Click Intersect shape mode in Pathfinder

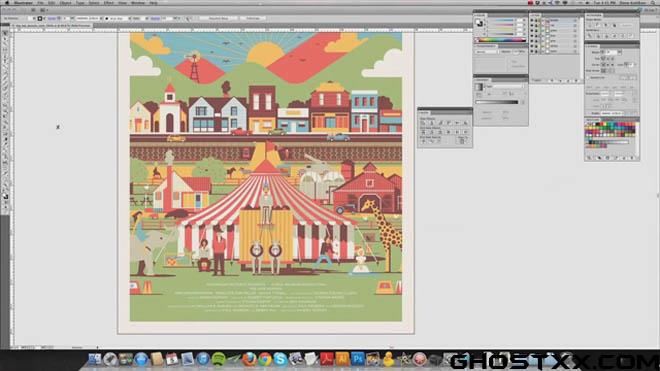(x=606, y=25)
